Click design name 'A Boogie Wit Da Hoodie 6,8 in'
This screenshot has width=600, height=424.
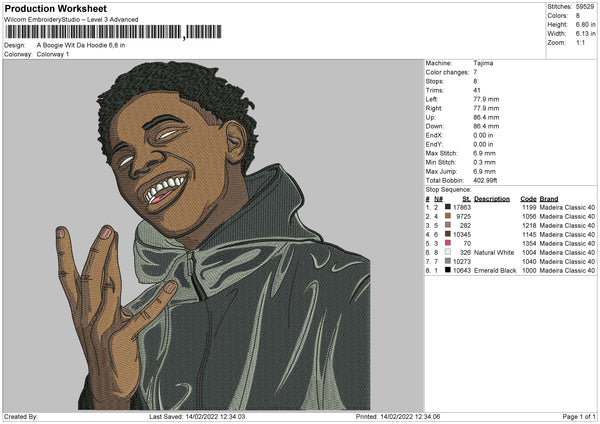(x=81, y=45)
